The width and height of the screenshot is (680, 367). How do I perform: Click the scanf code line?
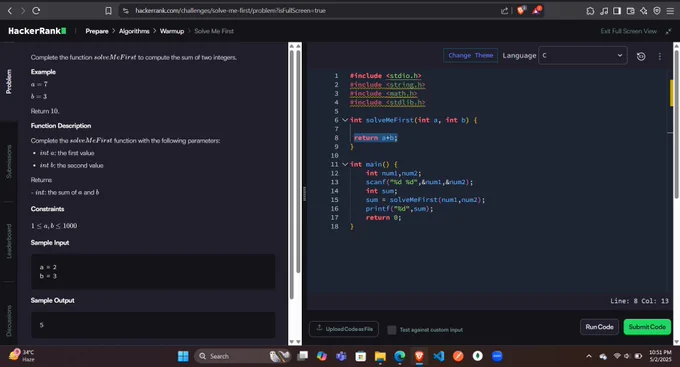419,182
